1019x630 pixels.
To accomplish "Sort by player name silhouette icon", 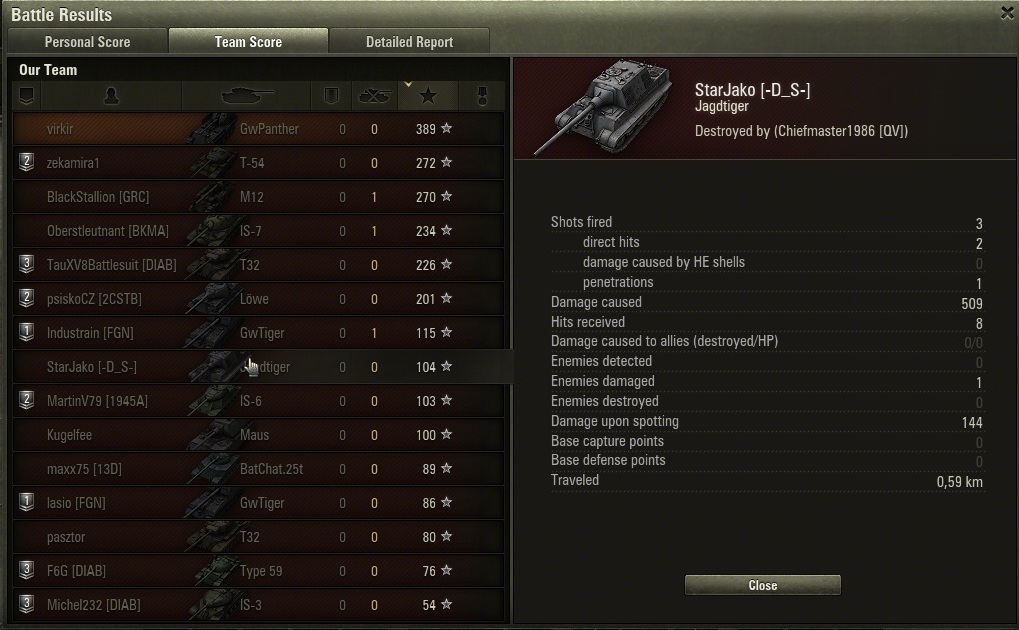I will click(x=111, y=96).
